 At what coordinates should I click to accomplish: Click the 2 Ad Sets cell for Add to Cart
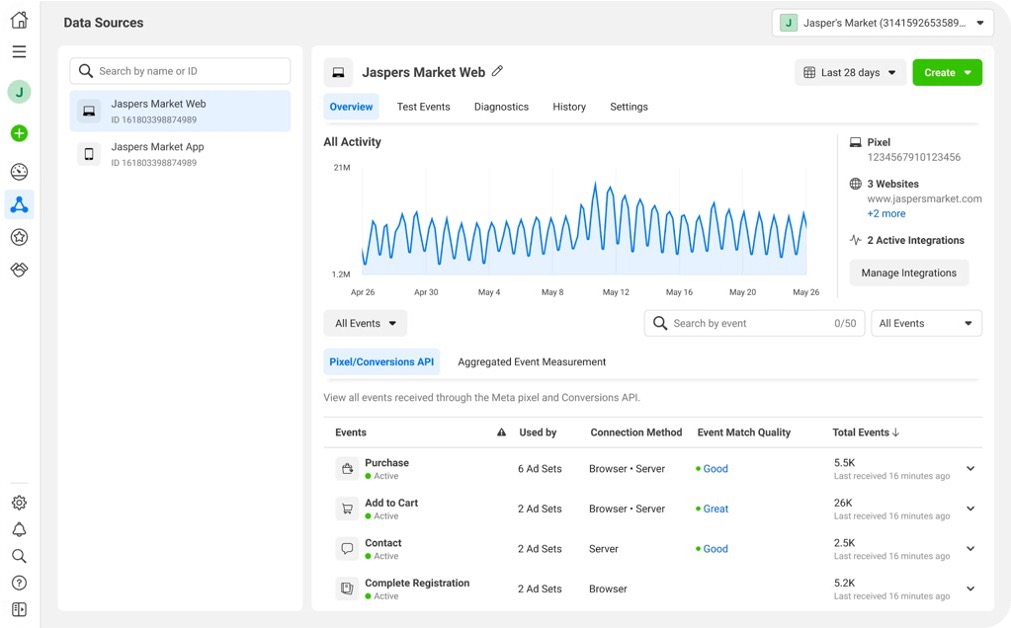(540, 509)
